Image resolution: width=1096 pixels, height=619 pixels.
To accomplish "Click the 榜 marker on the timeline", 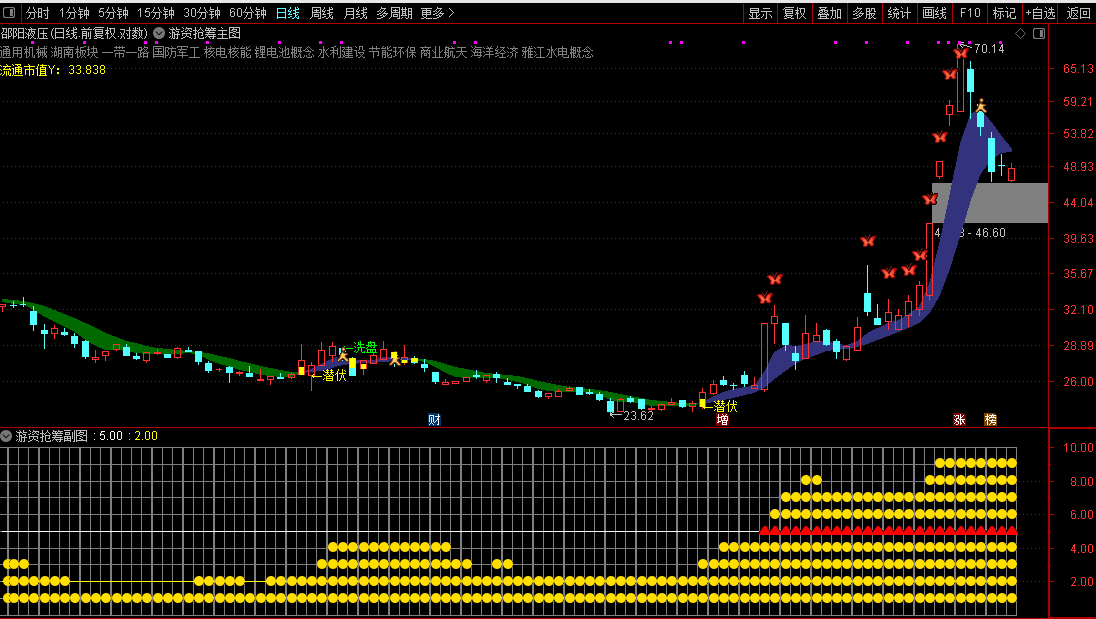I will click(x=990, y=419).
